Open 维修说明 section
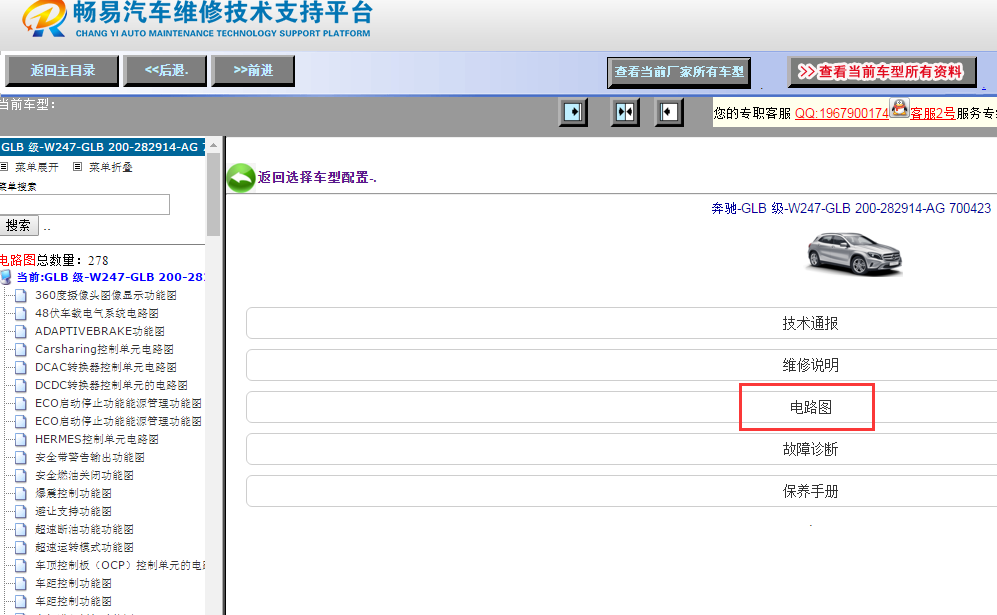Image resolution: width=997 pixels, height=615 pixels. (810, 365)
